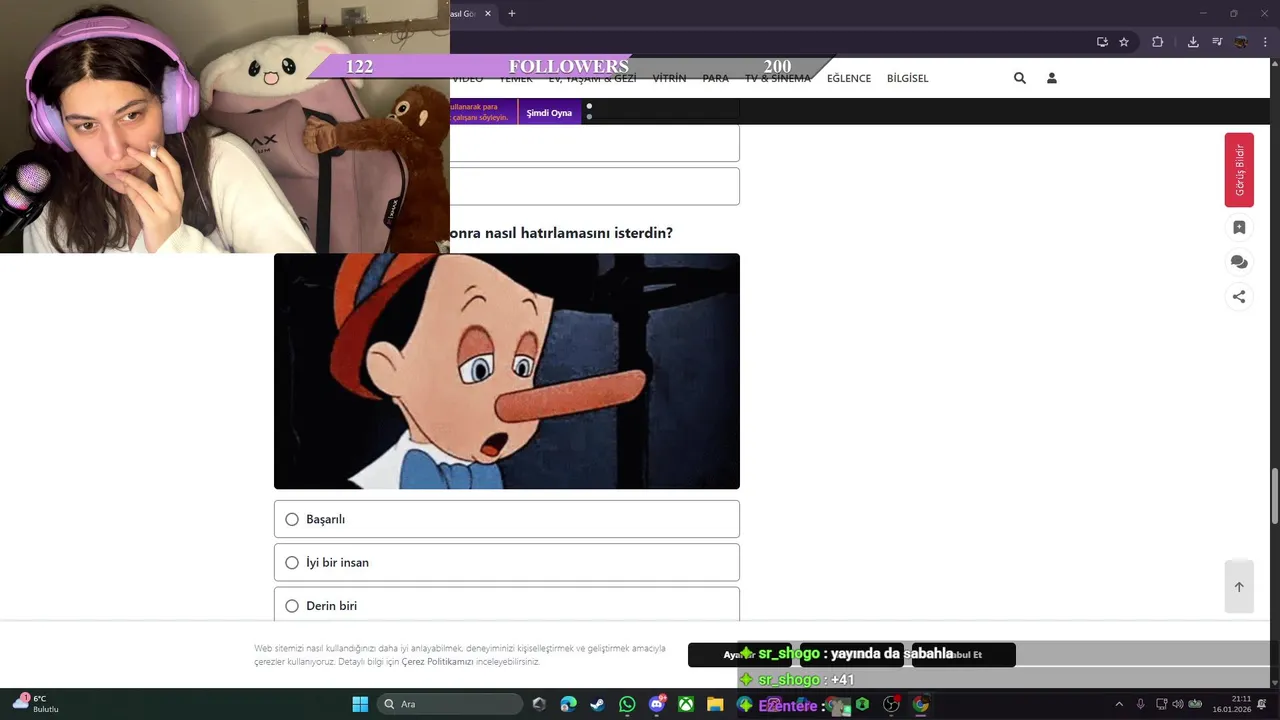Open Microsoft Edge from the taskbar

(x=568, y=704)
